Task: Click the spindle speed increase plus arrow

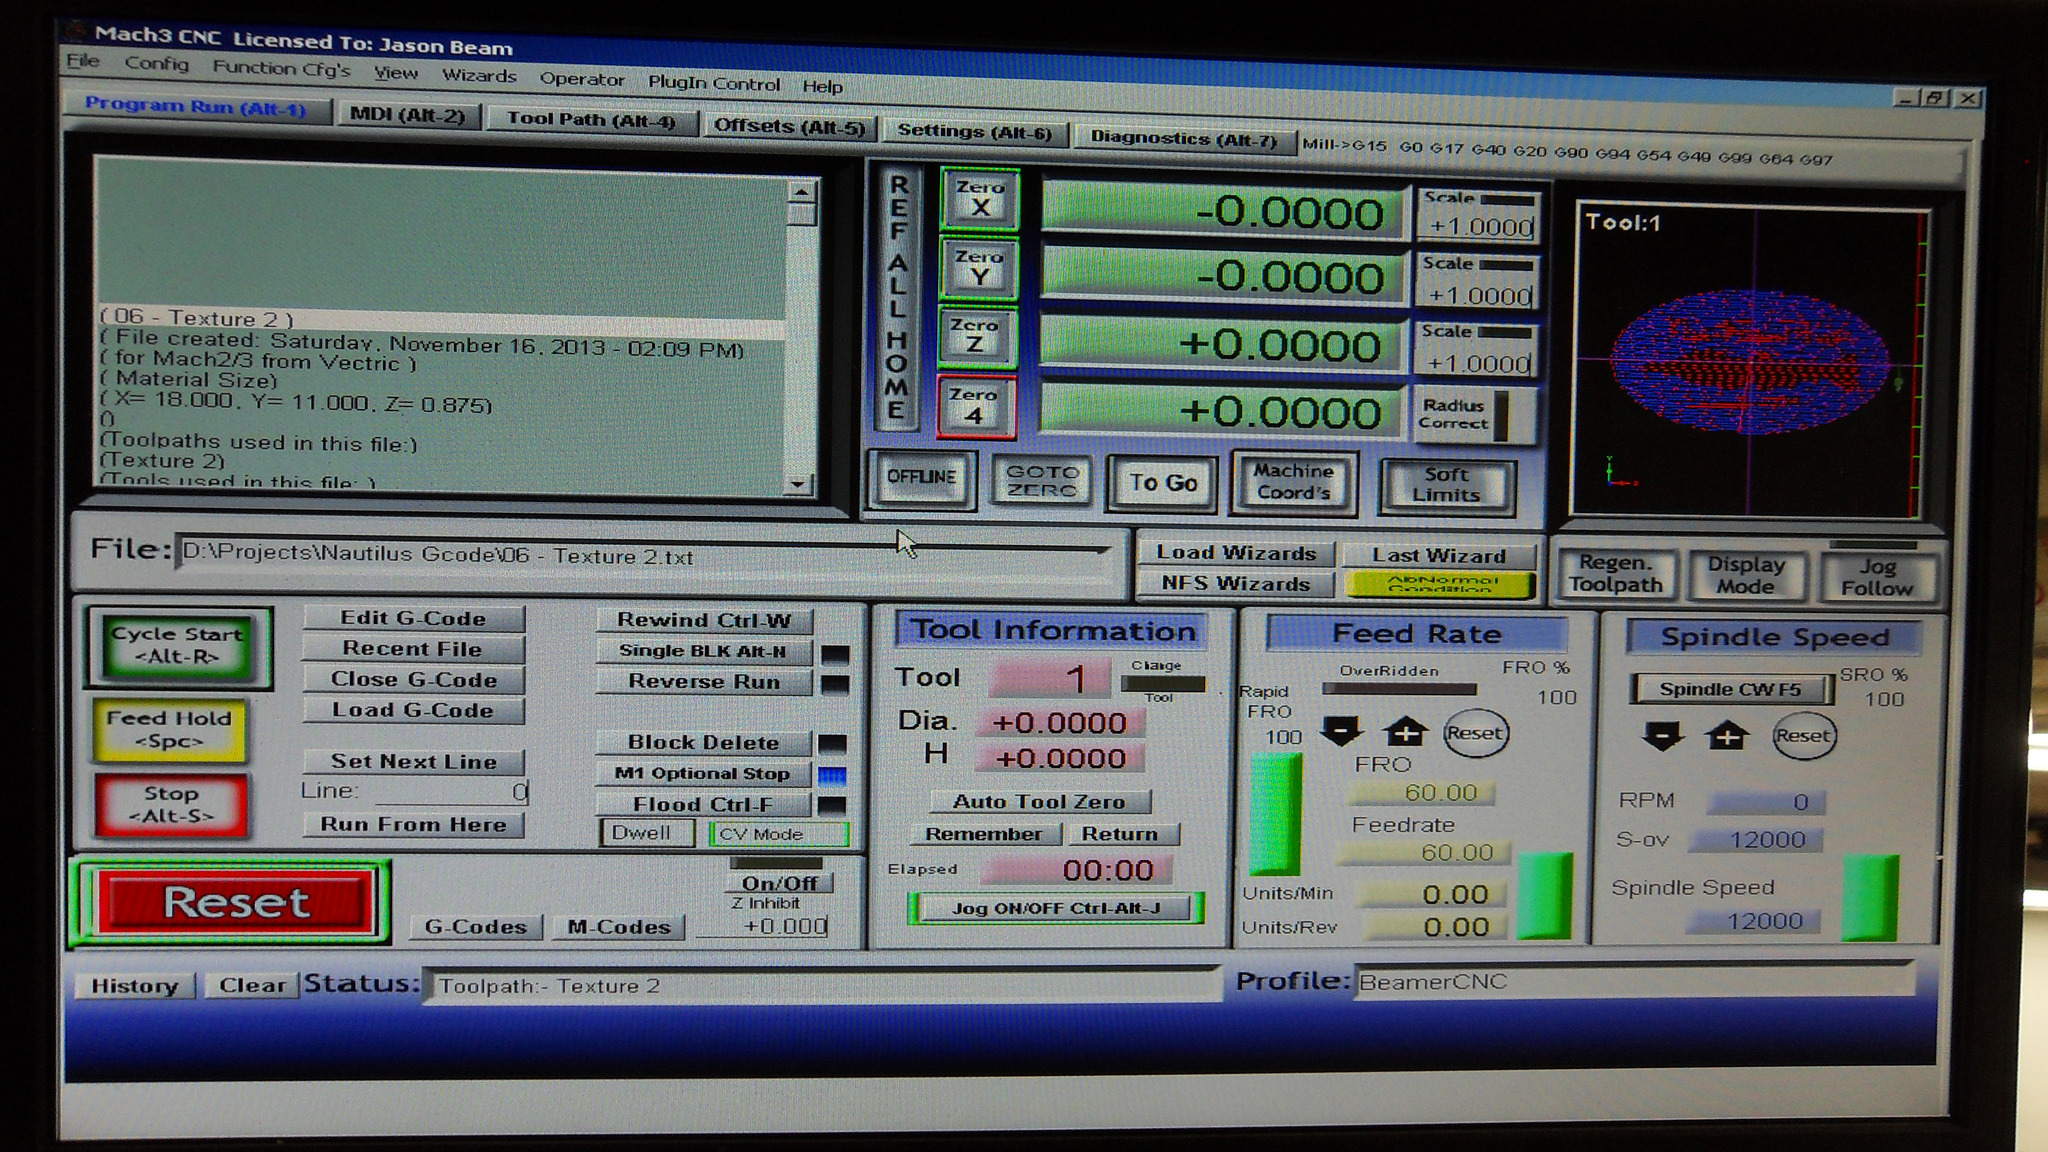Action: pos(1727,737)
